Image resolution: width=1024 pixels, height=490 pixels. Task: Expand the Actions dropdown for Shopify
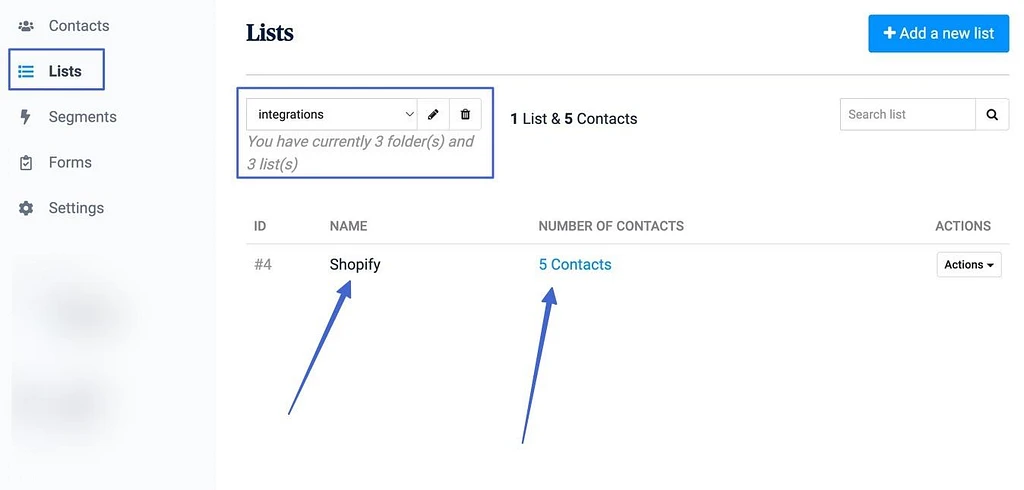[969, 265]
